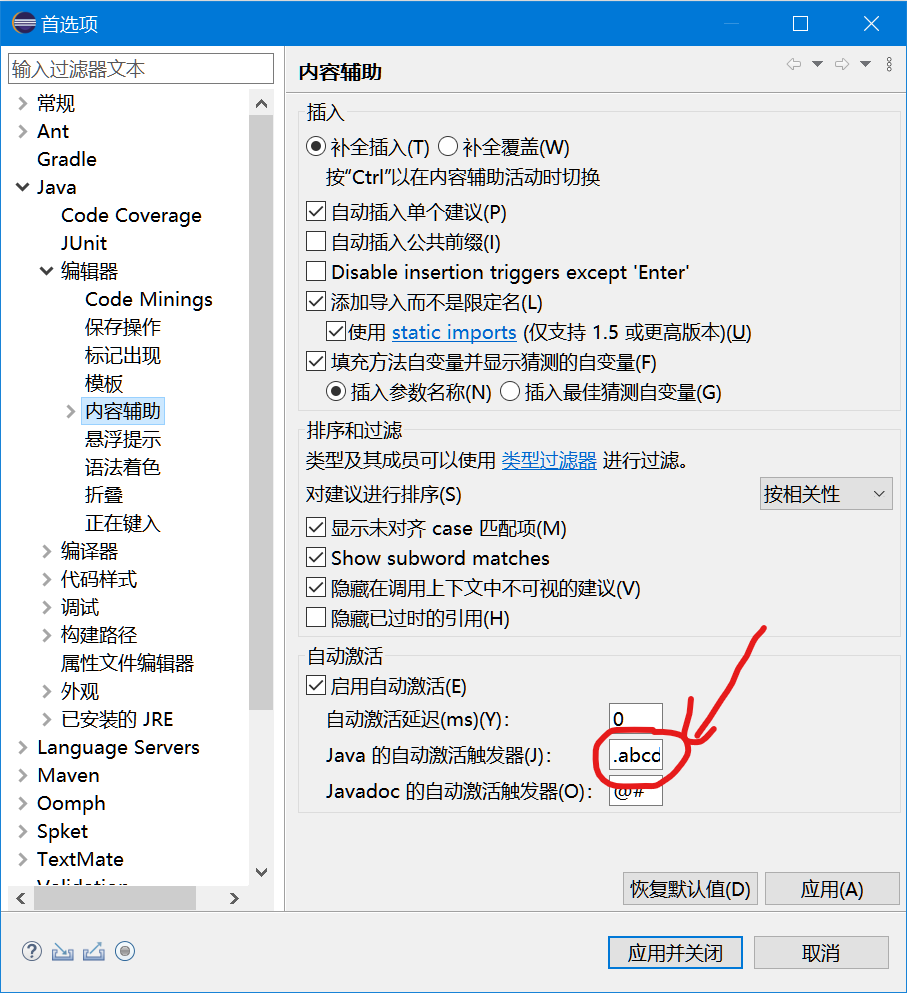The image size is (907, 993).
Task: Click the Java auto-activation triggers field
Action: (637, 755)
